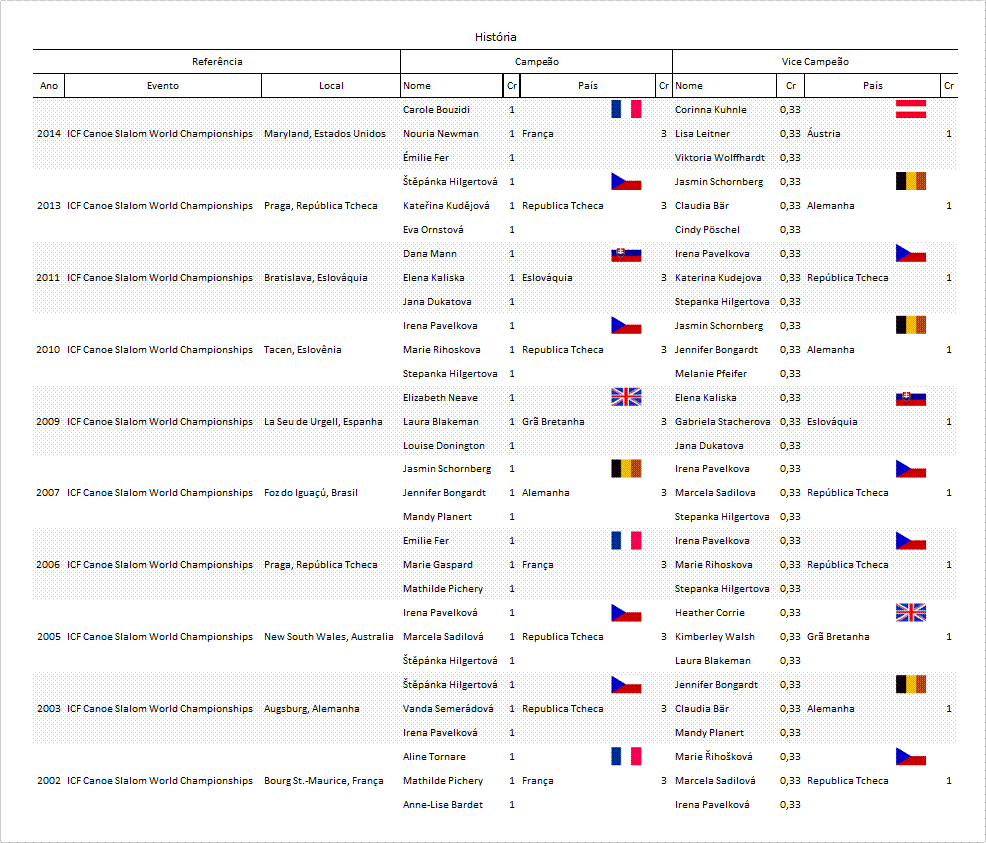Click the Czech flag in 2005 champion row
986x843 pixels.
pyautogui.click(x=626, y=612)
